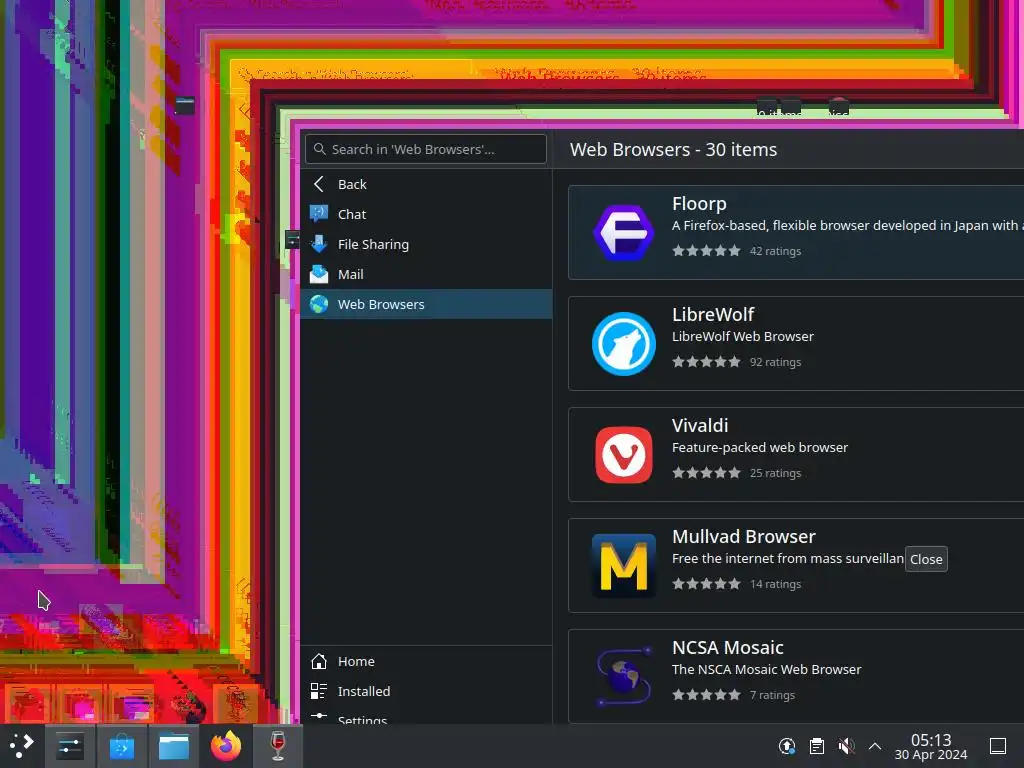Select the Web Browsers category
The width and height of the screenshot is (1024, 768).
426,304
